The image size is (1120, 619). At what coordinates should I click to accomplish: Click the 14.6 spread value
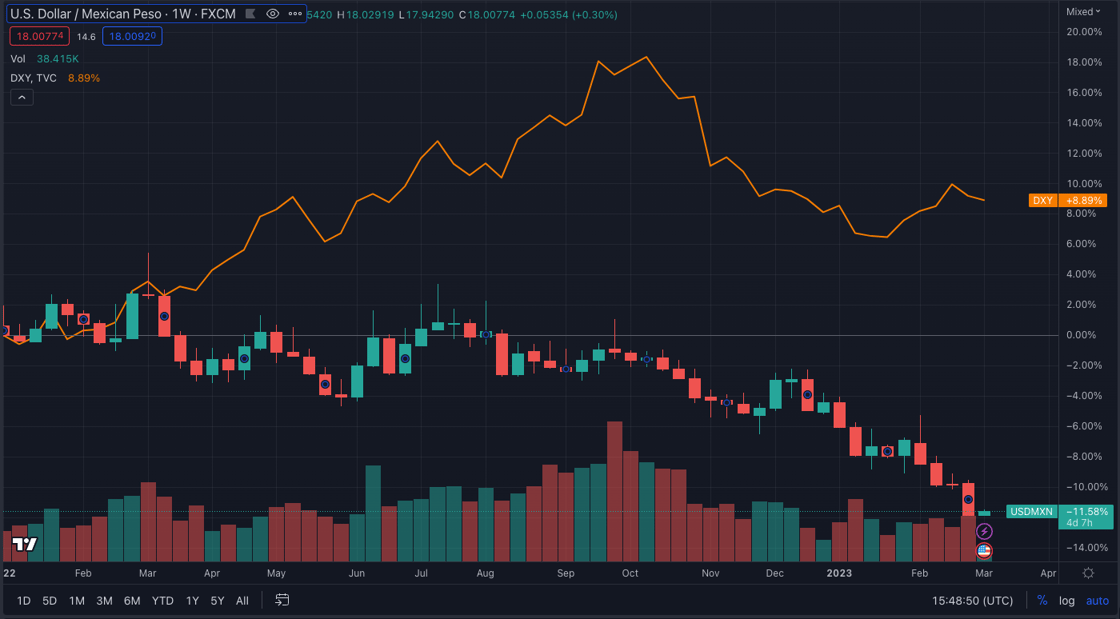tap(86, 36)
